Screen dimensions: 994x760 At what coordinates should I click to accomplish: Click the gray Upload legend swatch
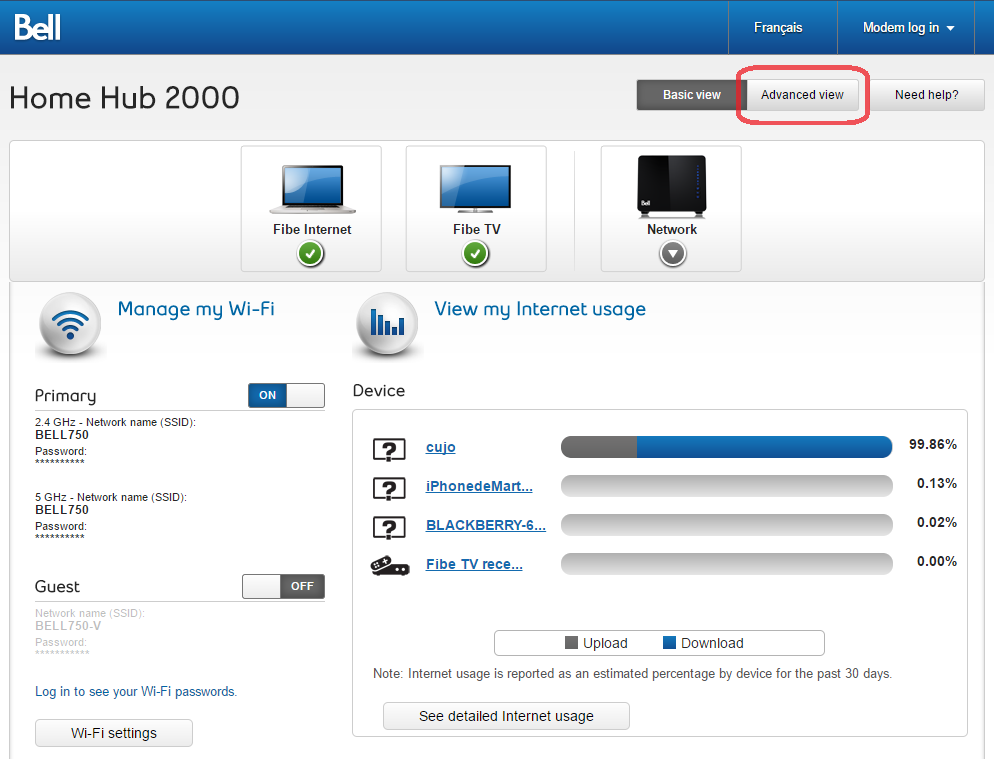(x=571, y=643)
